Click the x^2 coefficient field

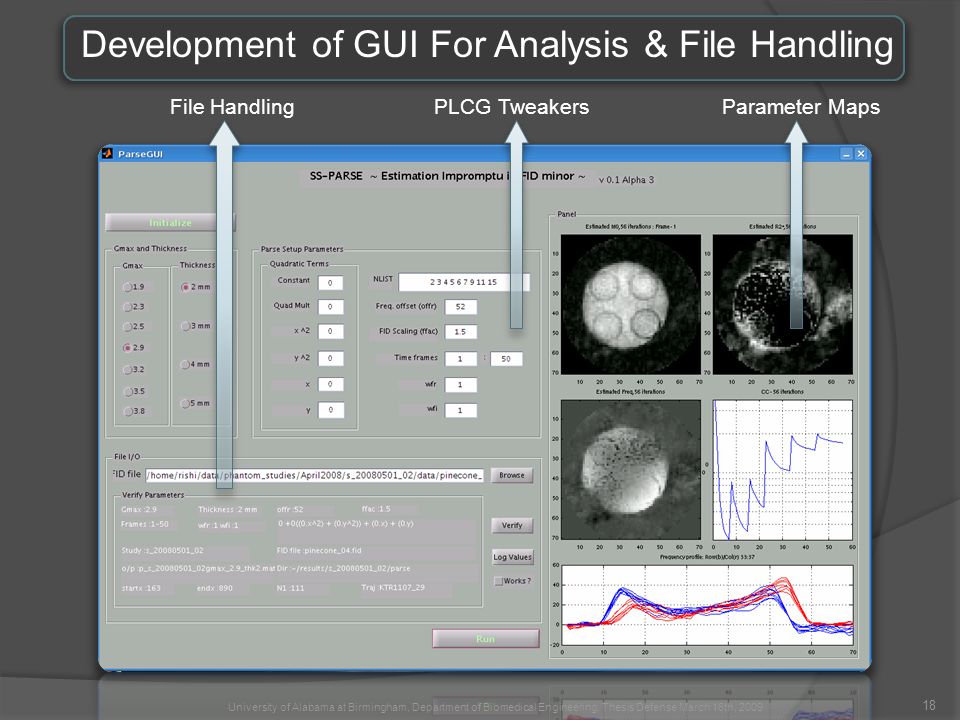pyautogui.click(x=331, y=331)
